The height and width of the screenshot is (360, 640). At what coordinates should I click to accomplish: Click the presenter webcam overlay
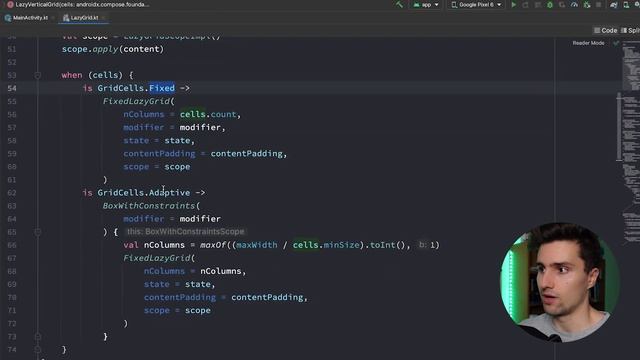click(x=560, y=282)
